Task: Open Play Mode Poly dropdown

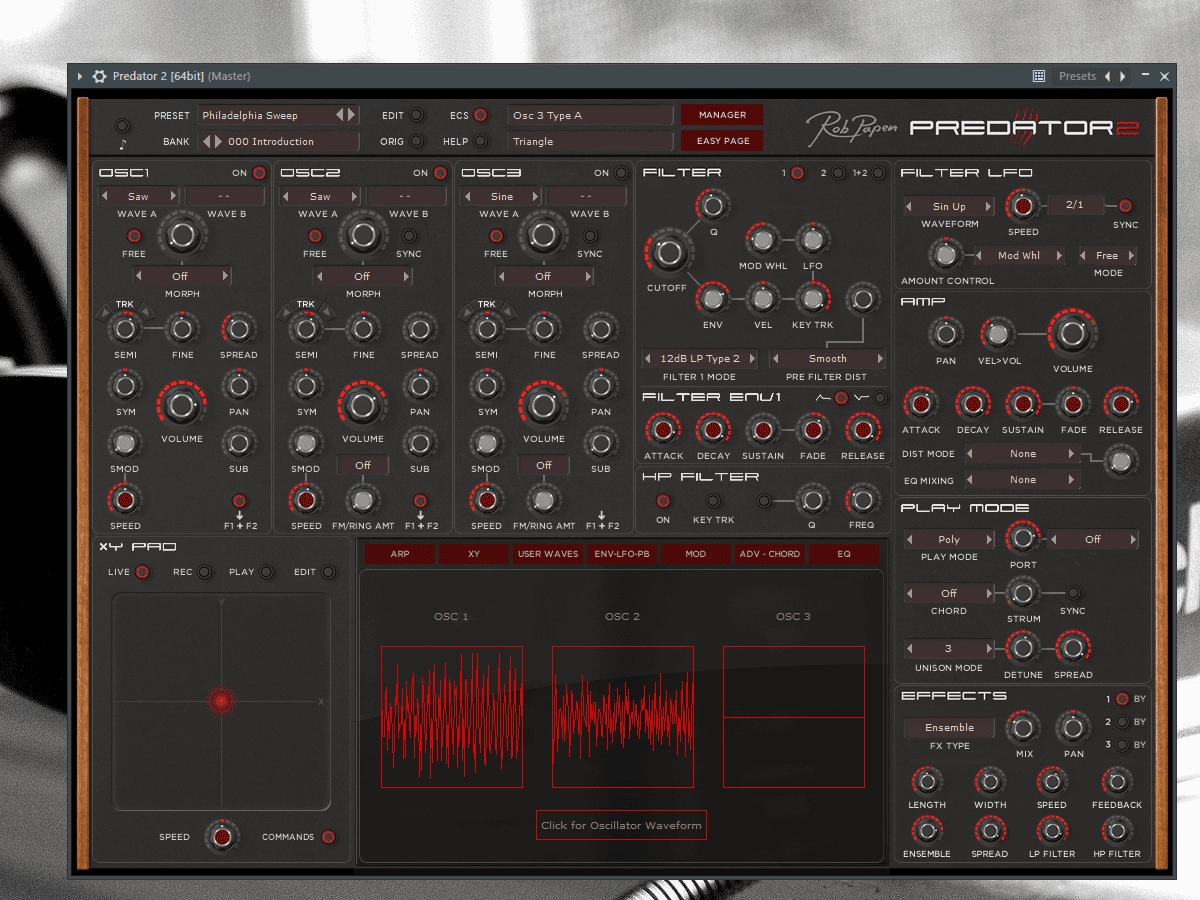Action: tap(949, 539)
